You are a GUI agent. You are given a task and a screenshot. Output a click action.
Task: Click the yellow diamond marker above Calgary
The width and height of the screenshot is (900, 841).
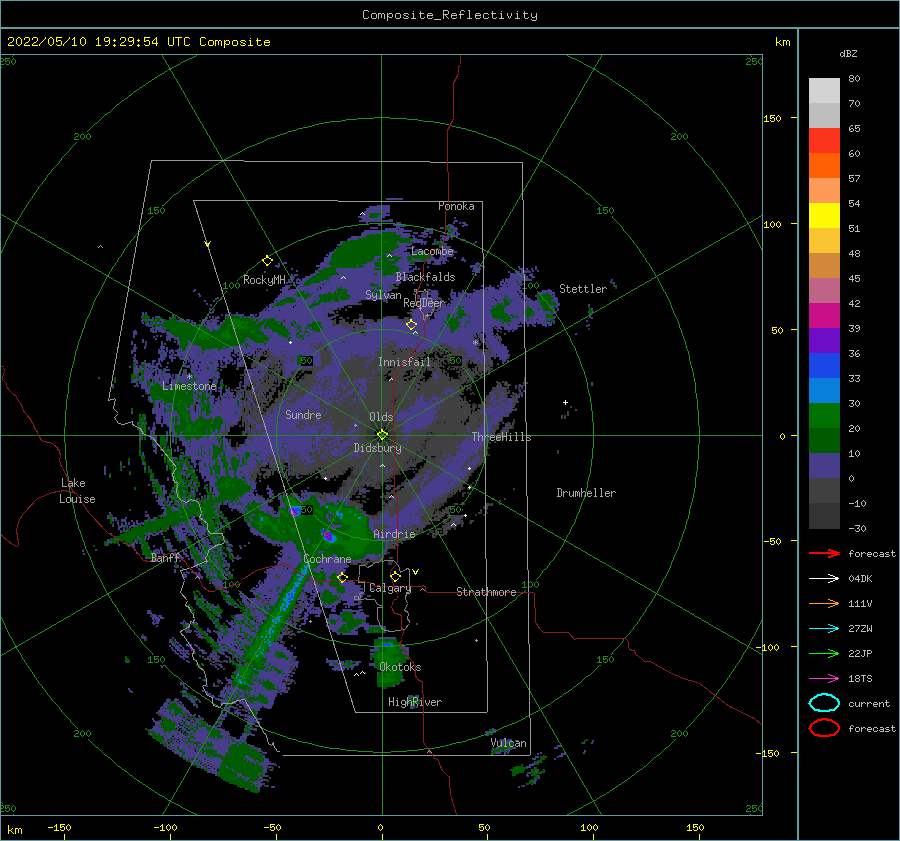395,576
